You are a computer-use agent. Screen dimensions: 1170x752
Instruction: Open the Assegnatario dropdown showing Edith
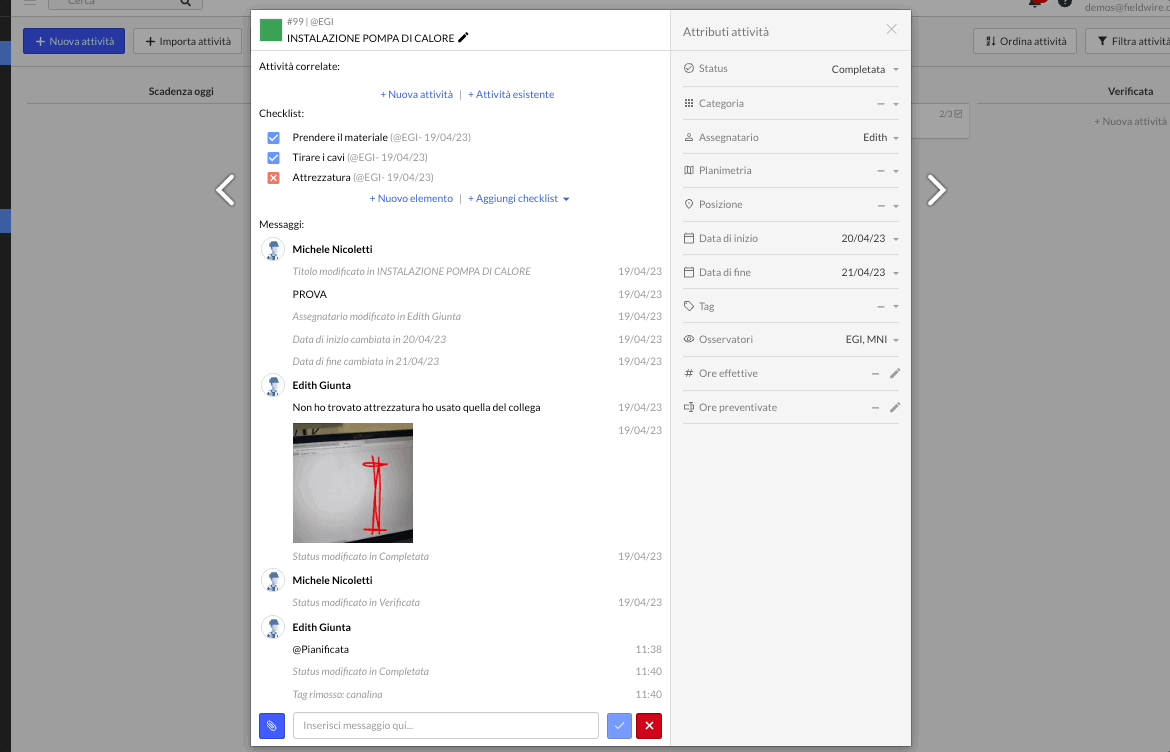coord(880,138)
